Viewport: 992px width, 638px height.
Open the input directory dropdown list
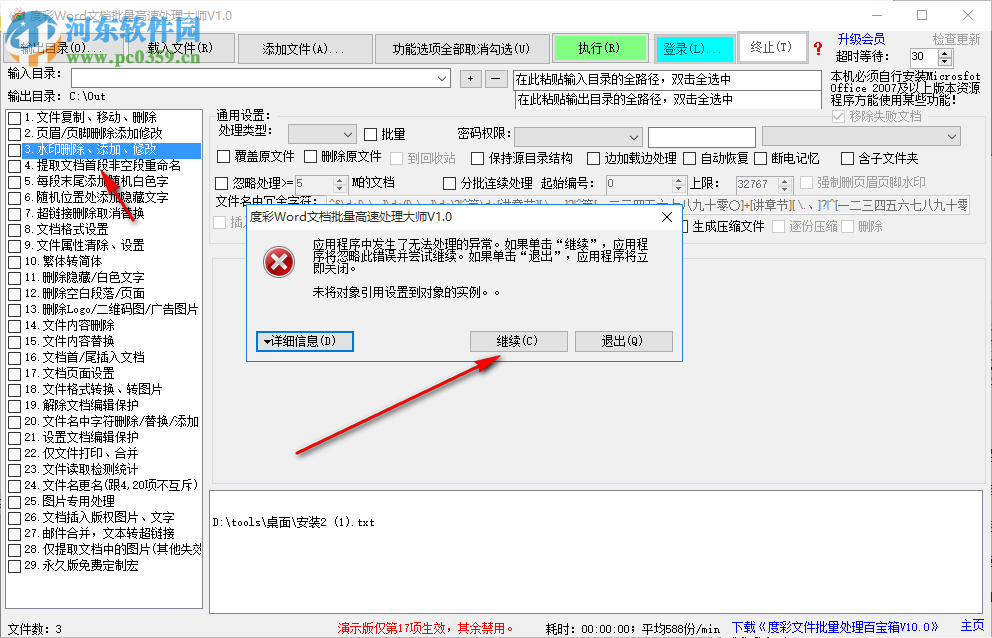pyautogui.click(x=441, y=77)
